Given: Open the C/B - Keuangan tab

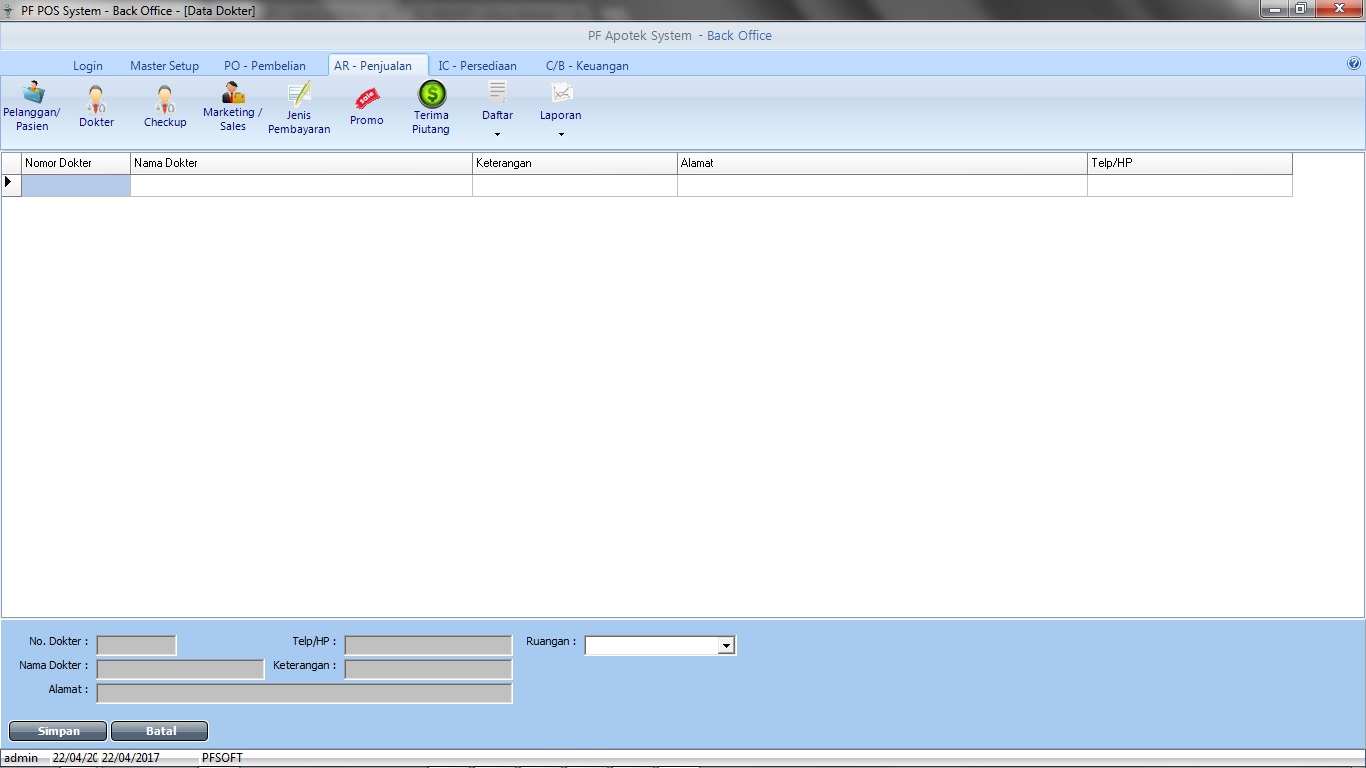Looking at the screenshot, I should point(587,66).
